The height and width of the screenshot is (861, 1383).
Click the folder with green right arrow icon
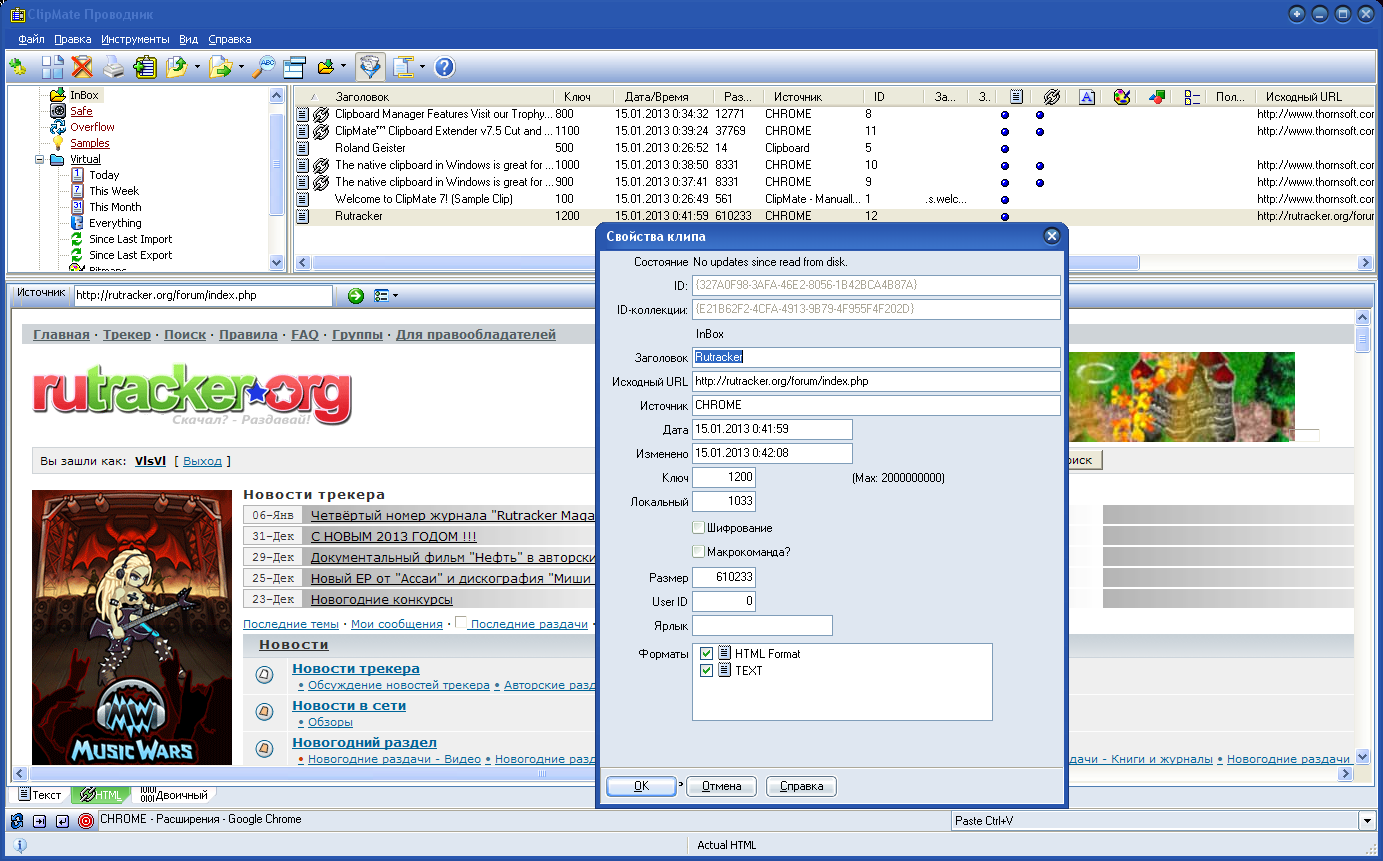click(220, 67)
